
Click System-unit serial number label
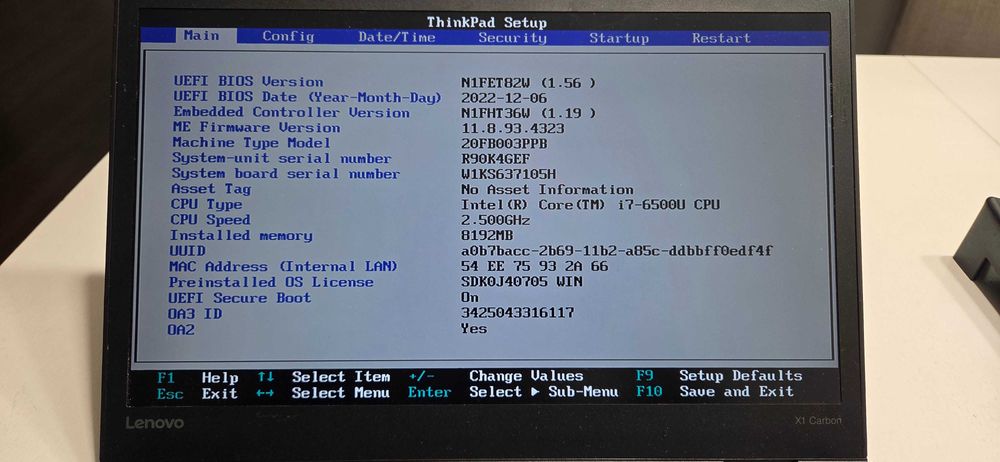tap(281, 158)
